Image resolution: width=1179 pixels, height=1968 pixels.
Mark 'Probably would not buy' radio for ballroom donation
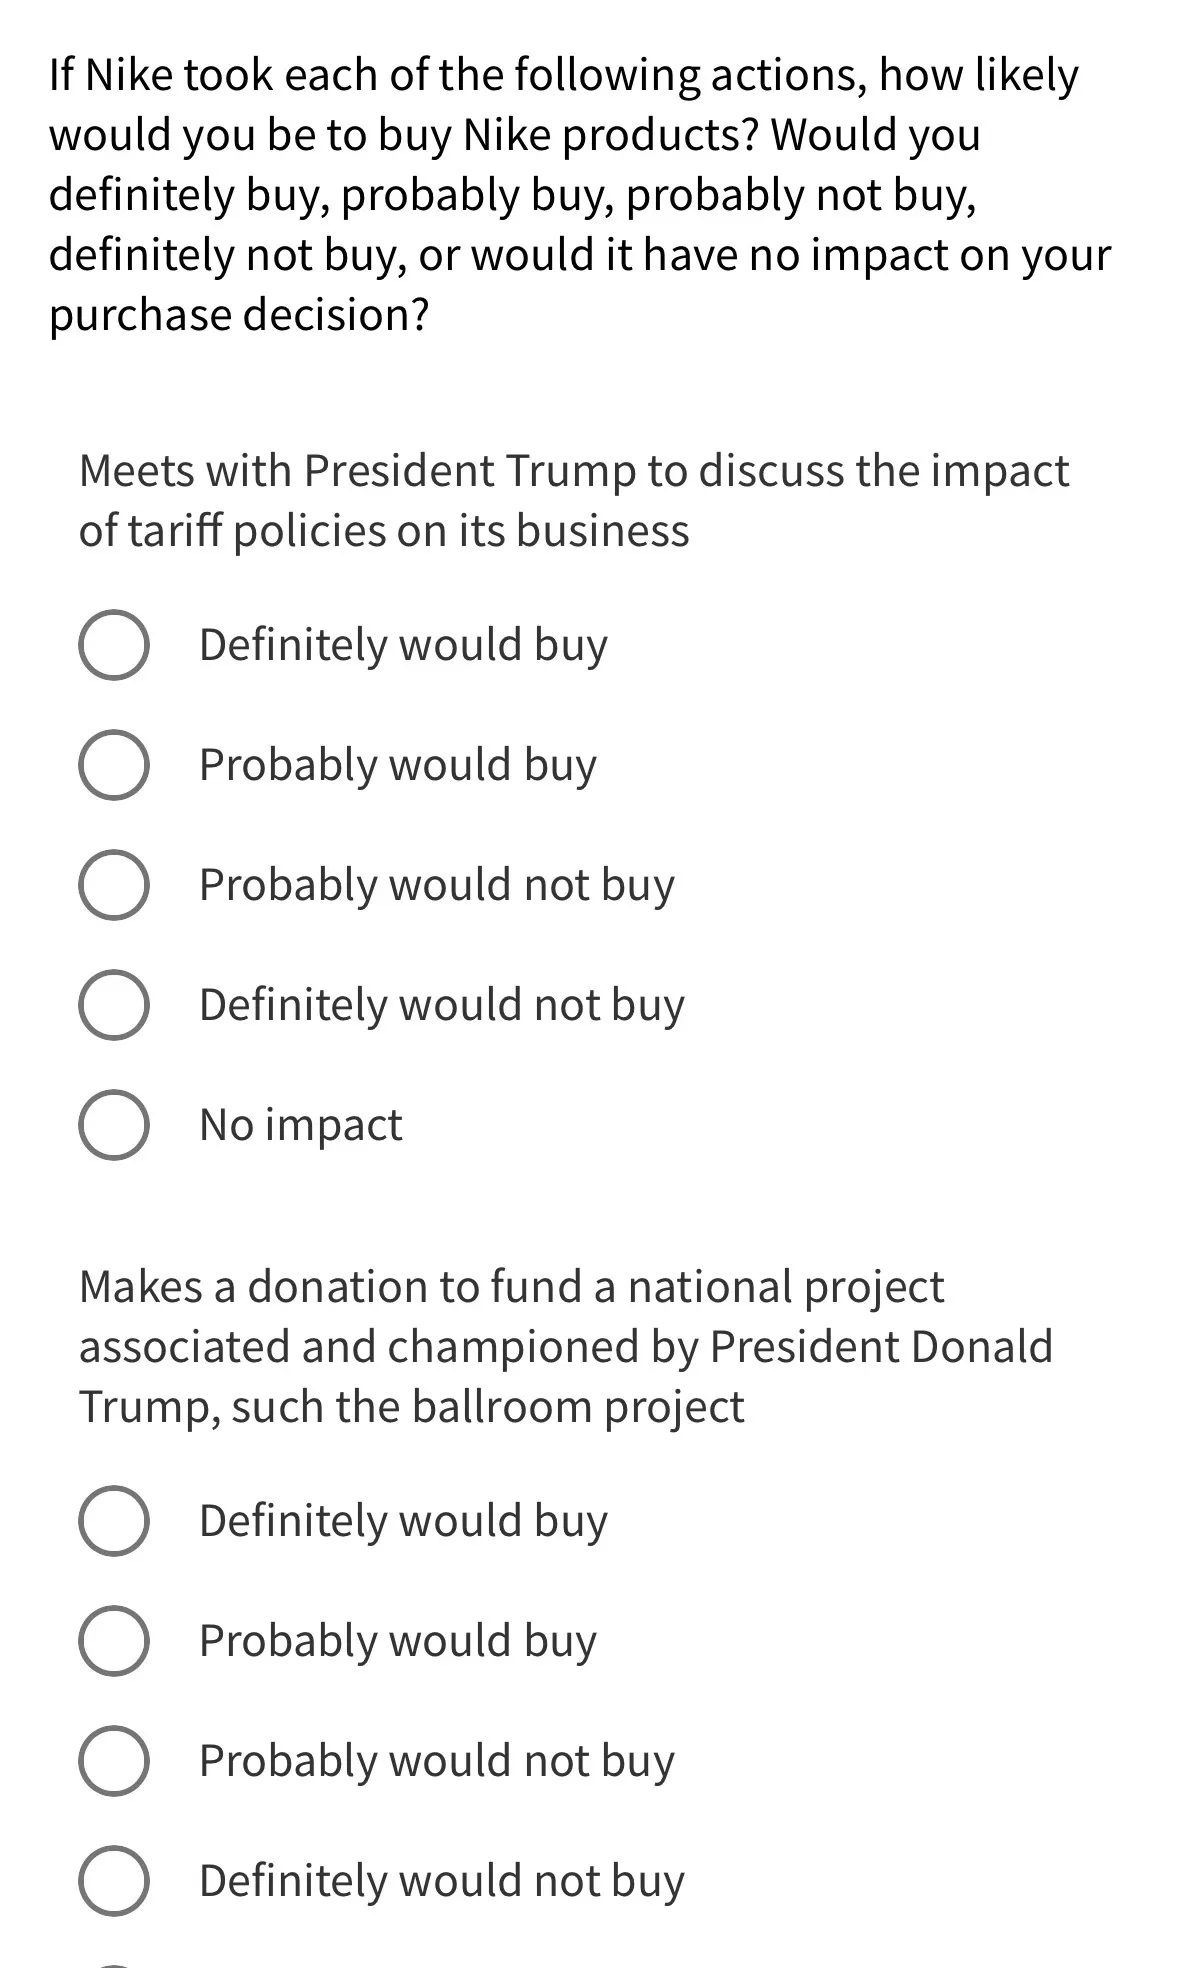pyautogui.click(x=114, y=1761)
